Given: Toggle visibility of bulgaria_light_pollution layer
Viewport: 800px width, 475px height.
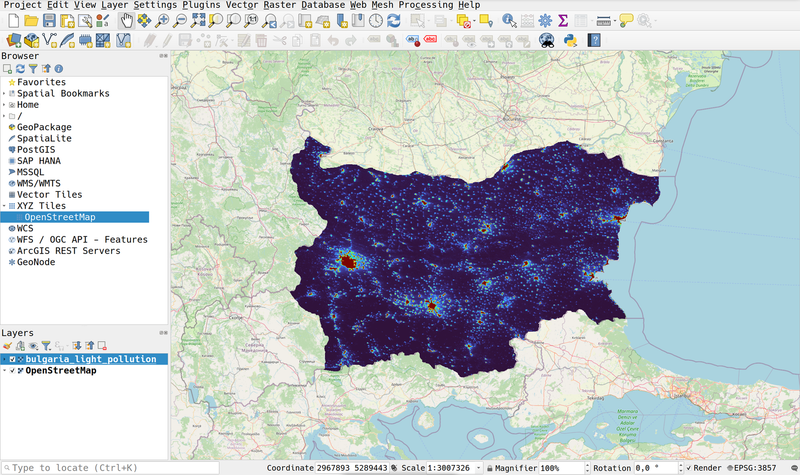Looking at the screenshot, I should (x=12, y=358).
